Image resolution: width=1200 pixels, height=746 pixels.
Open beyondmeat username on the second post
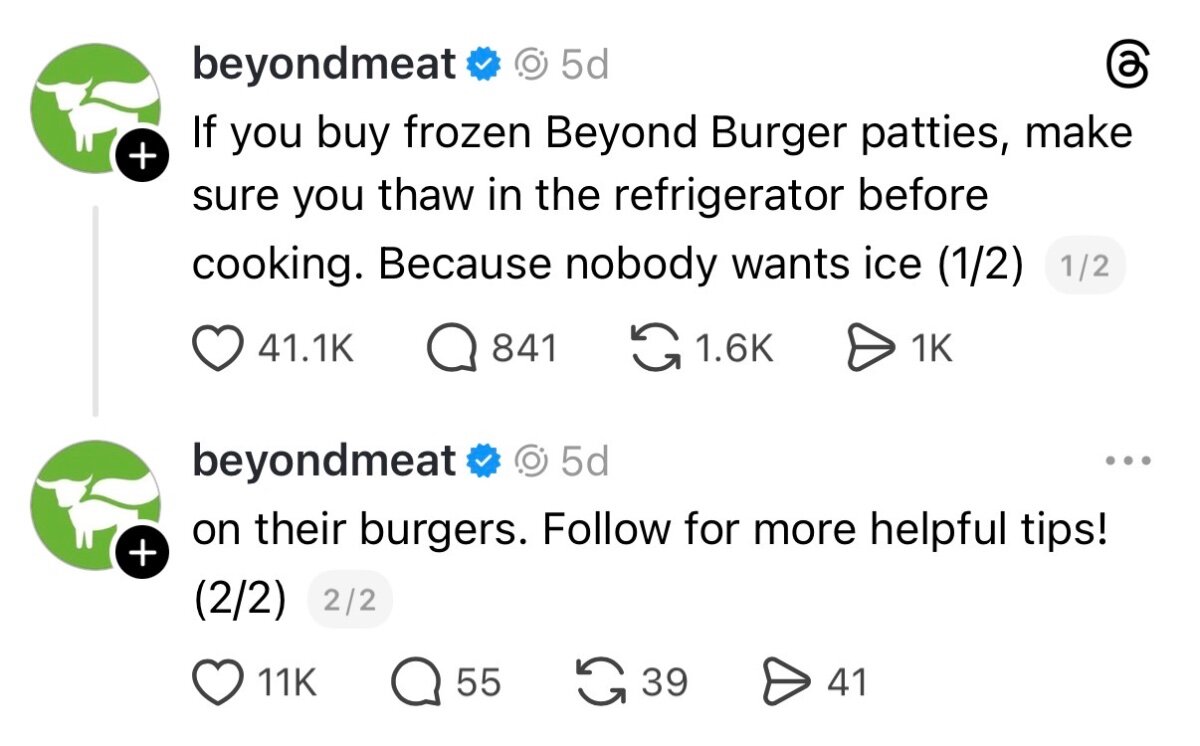[x=324, y=461]
